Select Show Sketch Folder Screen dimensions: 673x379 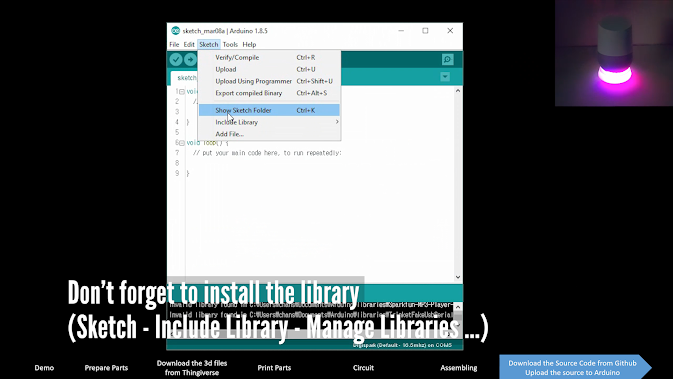tap(269, 110)
